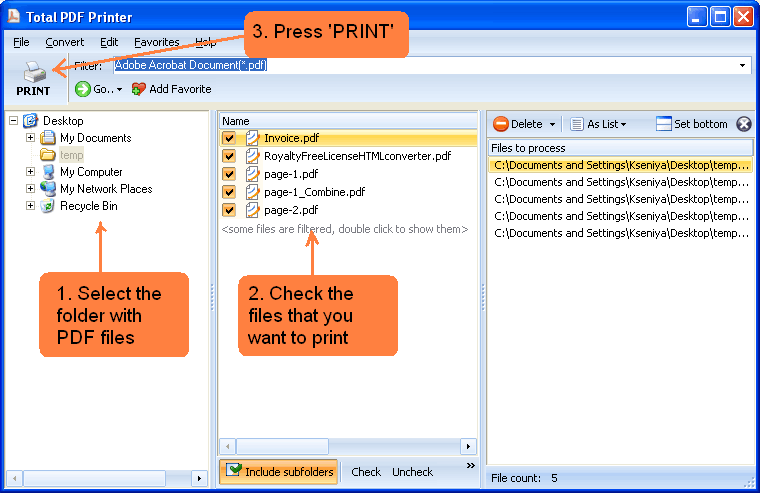The height and width of the screenshot is (493, 760).
Task: Select RoyaltyFreeLicenseHTMLconverter.pdf file name
Action: 357,156
